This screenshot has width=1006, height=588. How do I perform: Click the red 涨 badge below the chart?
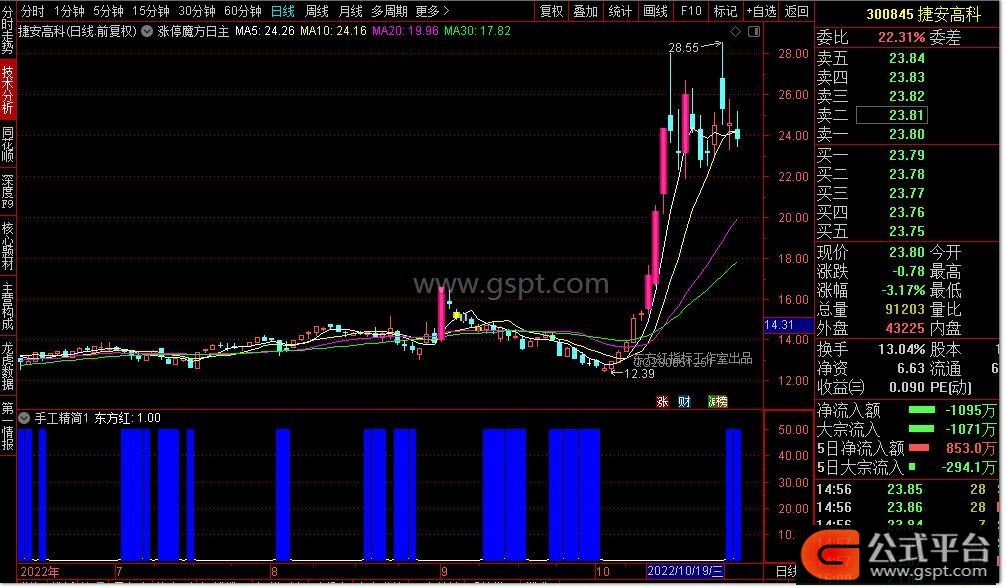[x=662, y=402]
